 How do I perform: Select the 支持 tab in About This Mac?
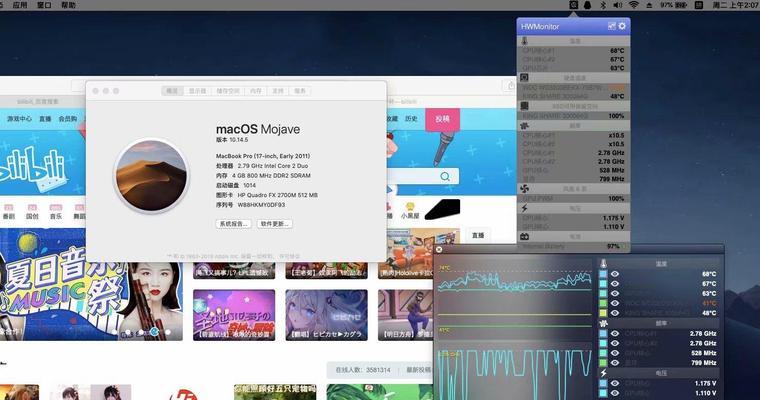tap(278, 91)
